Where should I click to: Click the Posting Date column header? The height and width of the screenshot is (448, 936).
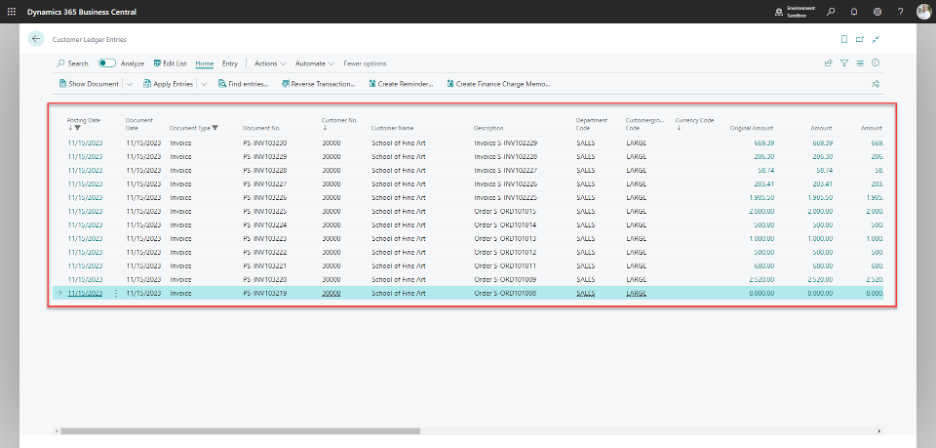click(84, 123)
